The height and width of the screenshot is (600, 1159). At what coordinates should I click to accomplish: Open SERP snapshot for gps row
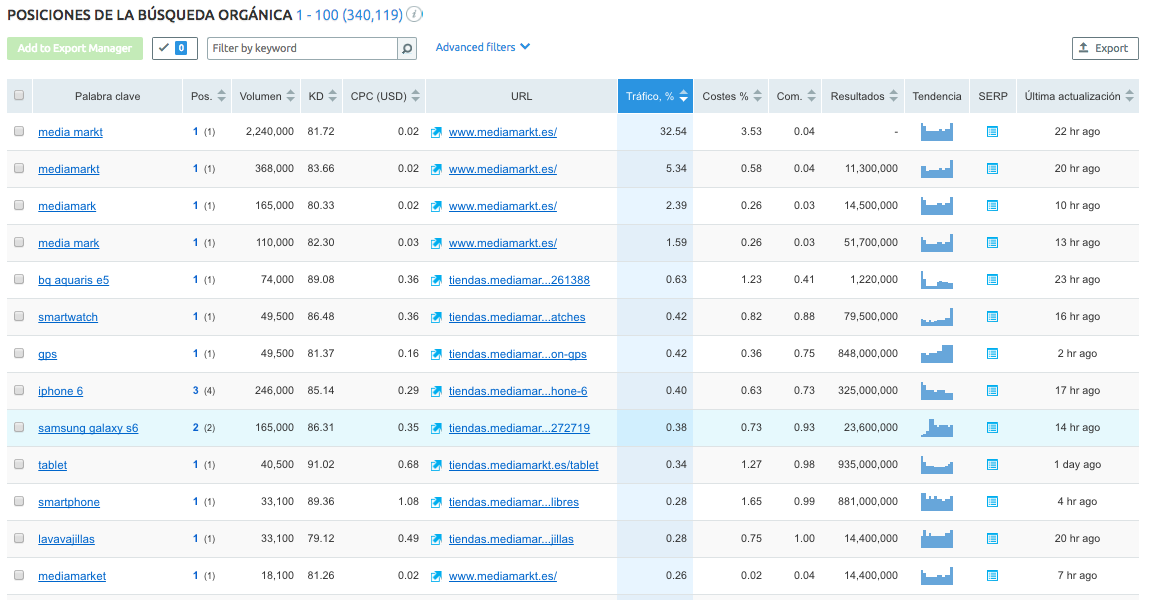point(992,353)
